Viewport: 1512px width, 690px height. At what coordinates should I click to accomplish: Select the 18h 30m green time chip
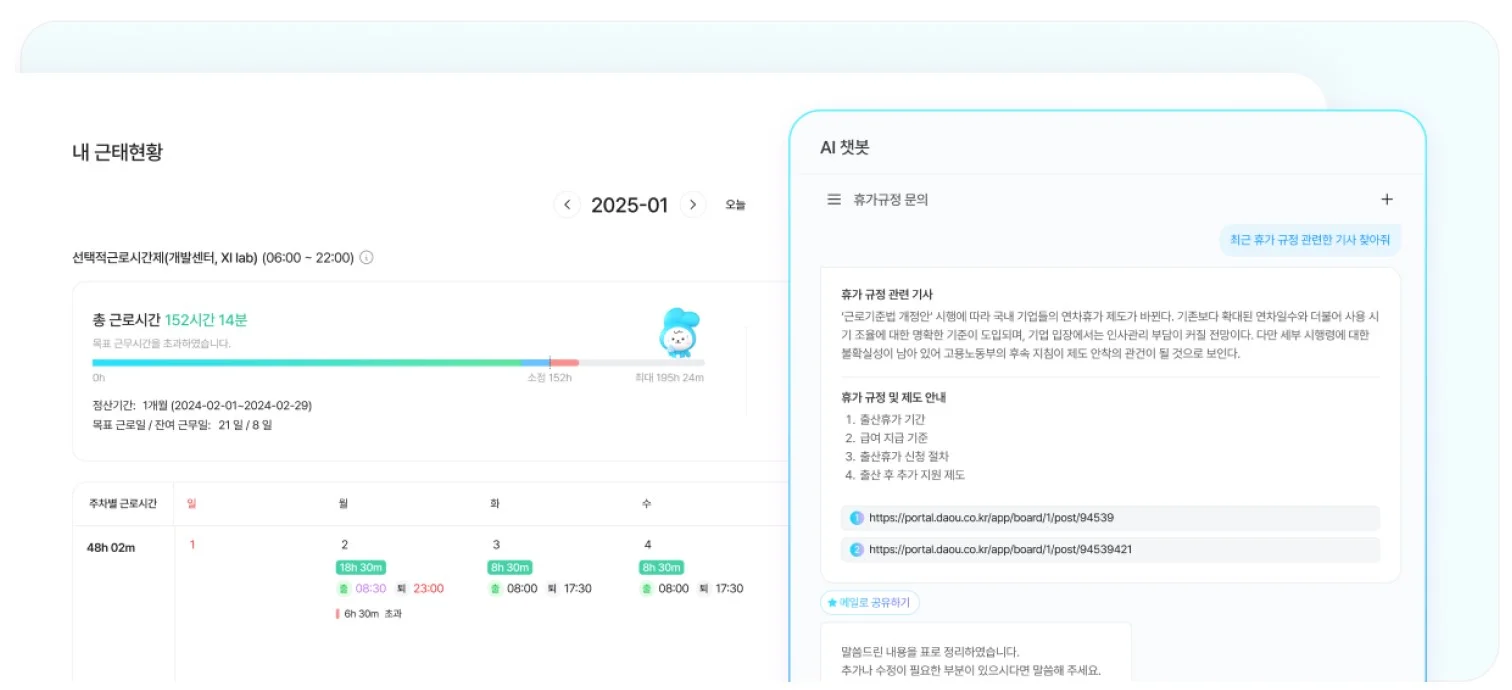click(359, 567)
